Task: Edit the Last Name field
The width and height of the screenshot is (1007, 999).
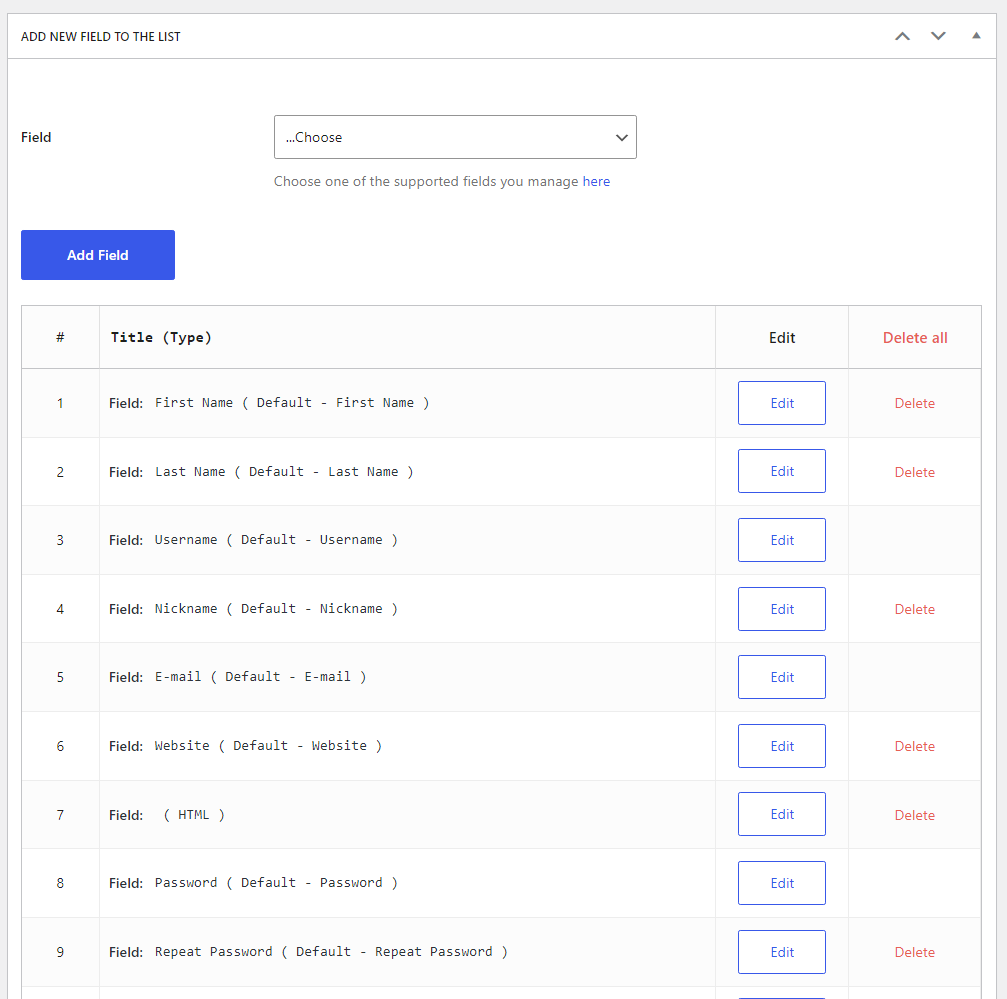Action: pyautogui.click(x=781, y=471)
